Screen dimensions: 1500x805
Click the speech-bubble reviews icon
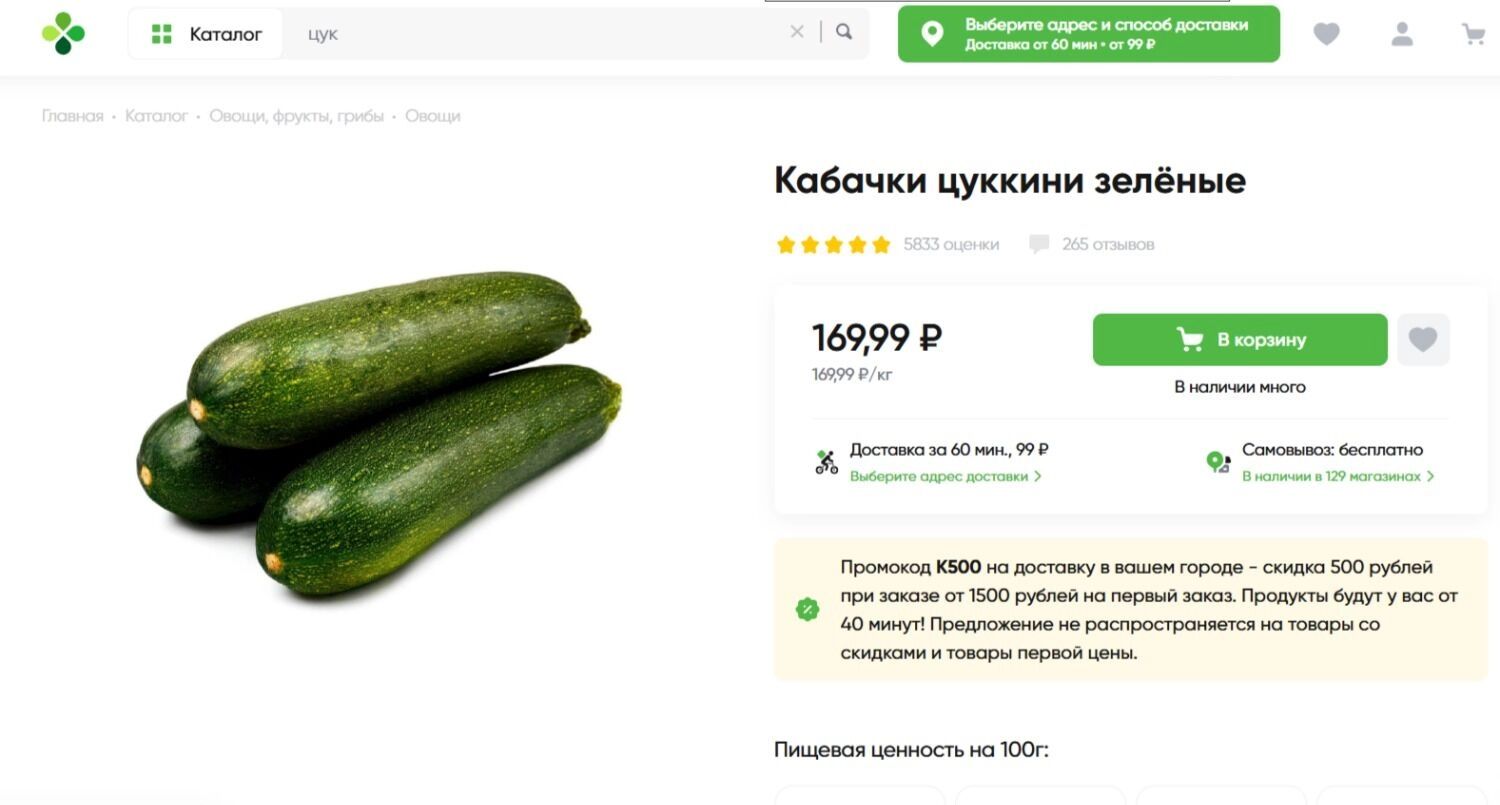click(x=1040, y=243)
